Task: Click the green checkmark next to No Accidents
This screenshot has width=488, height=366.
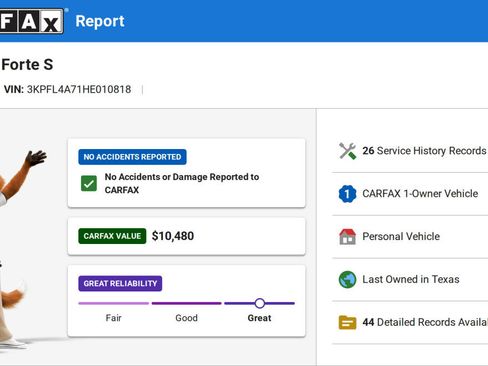Action: 89,183
